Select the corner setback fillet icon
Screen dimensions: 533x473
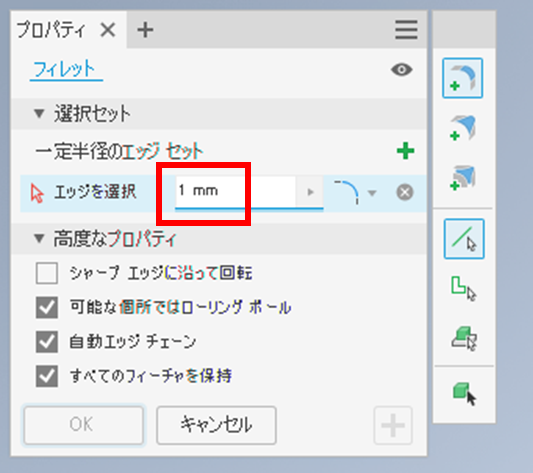point(463,178)
